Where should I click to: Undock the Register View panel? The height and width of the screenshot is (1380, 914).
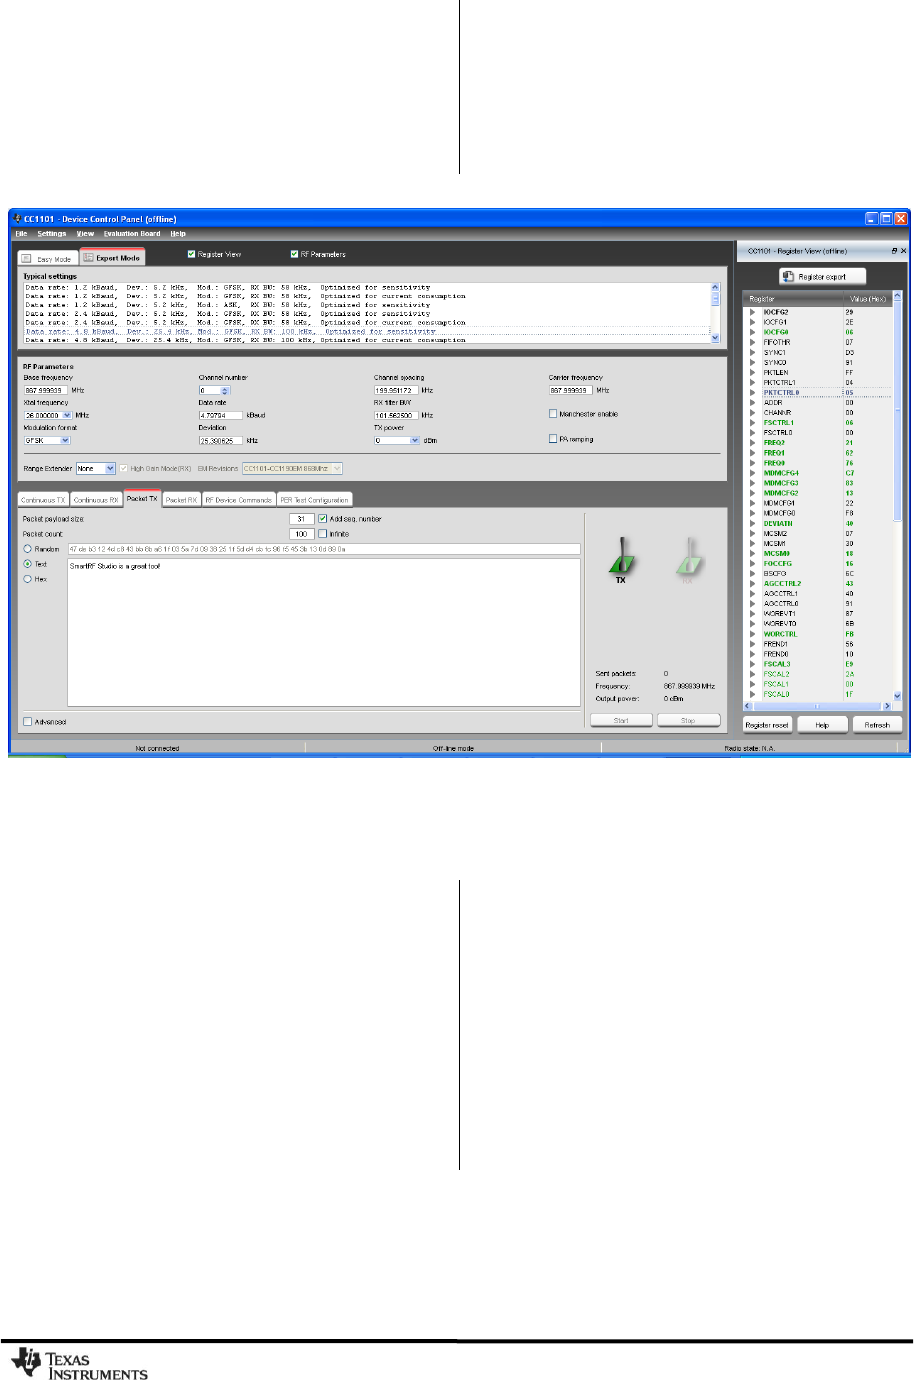coord(894,251)
